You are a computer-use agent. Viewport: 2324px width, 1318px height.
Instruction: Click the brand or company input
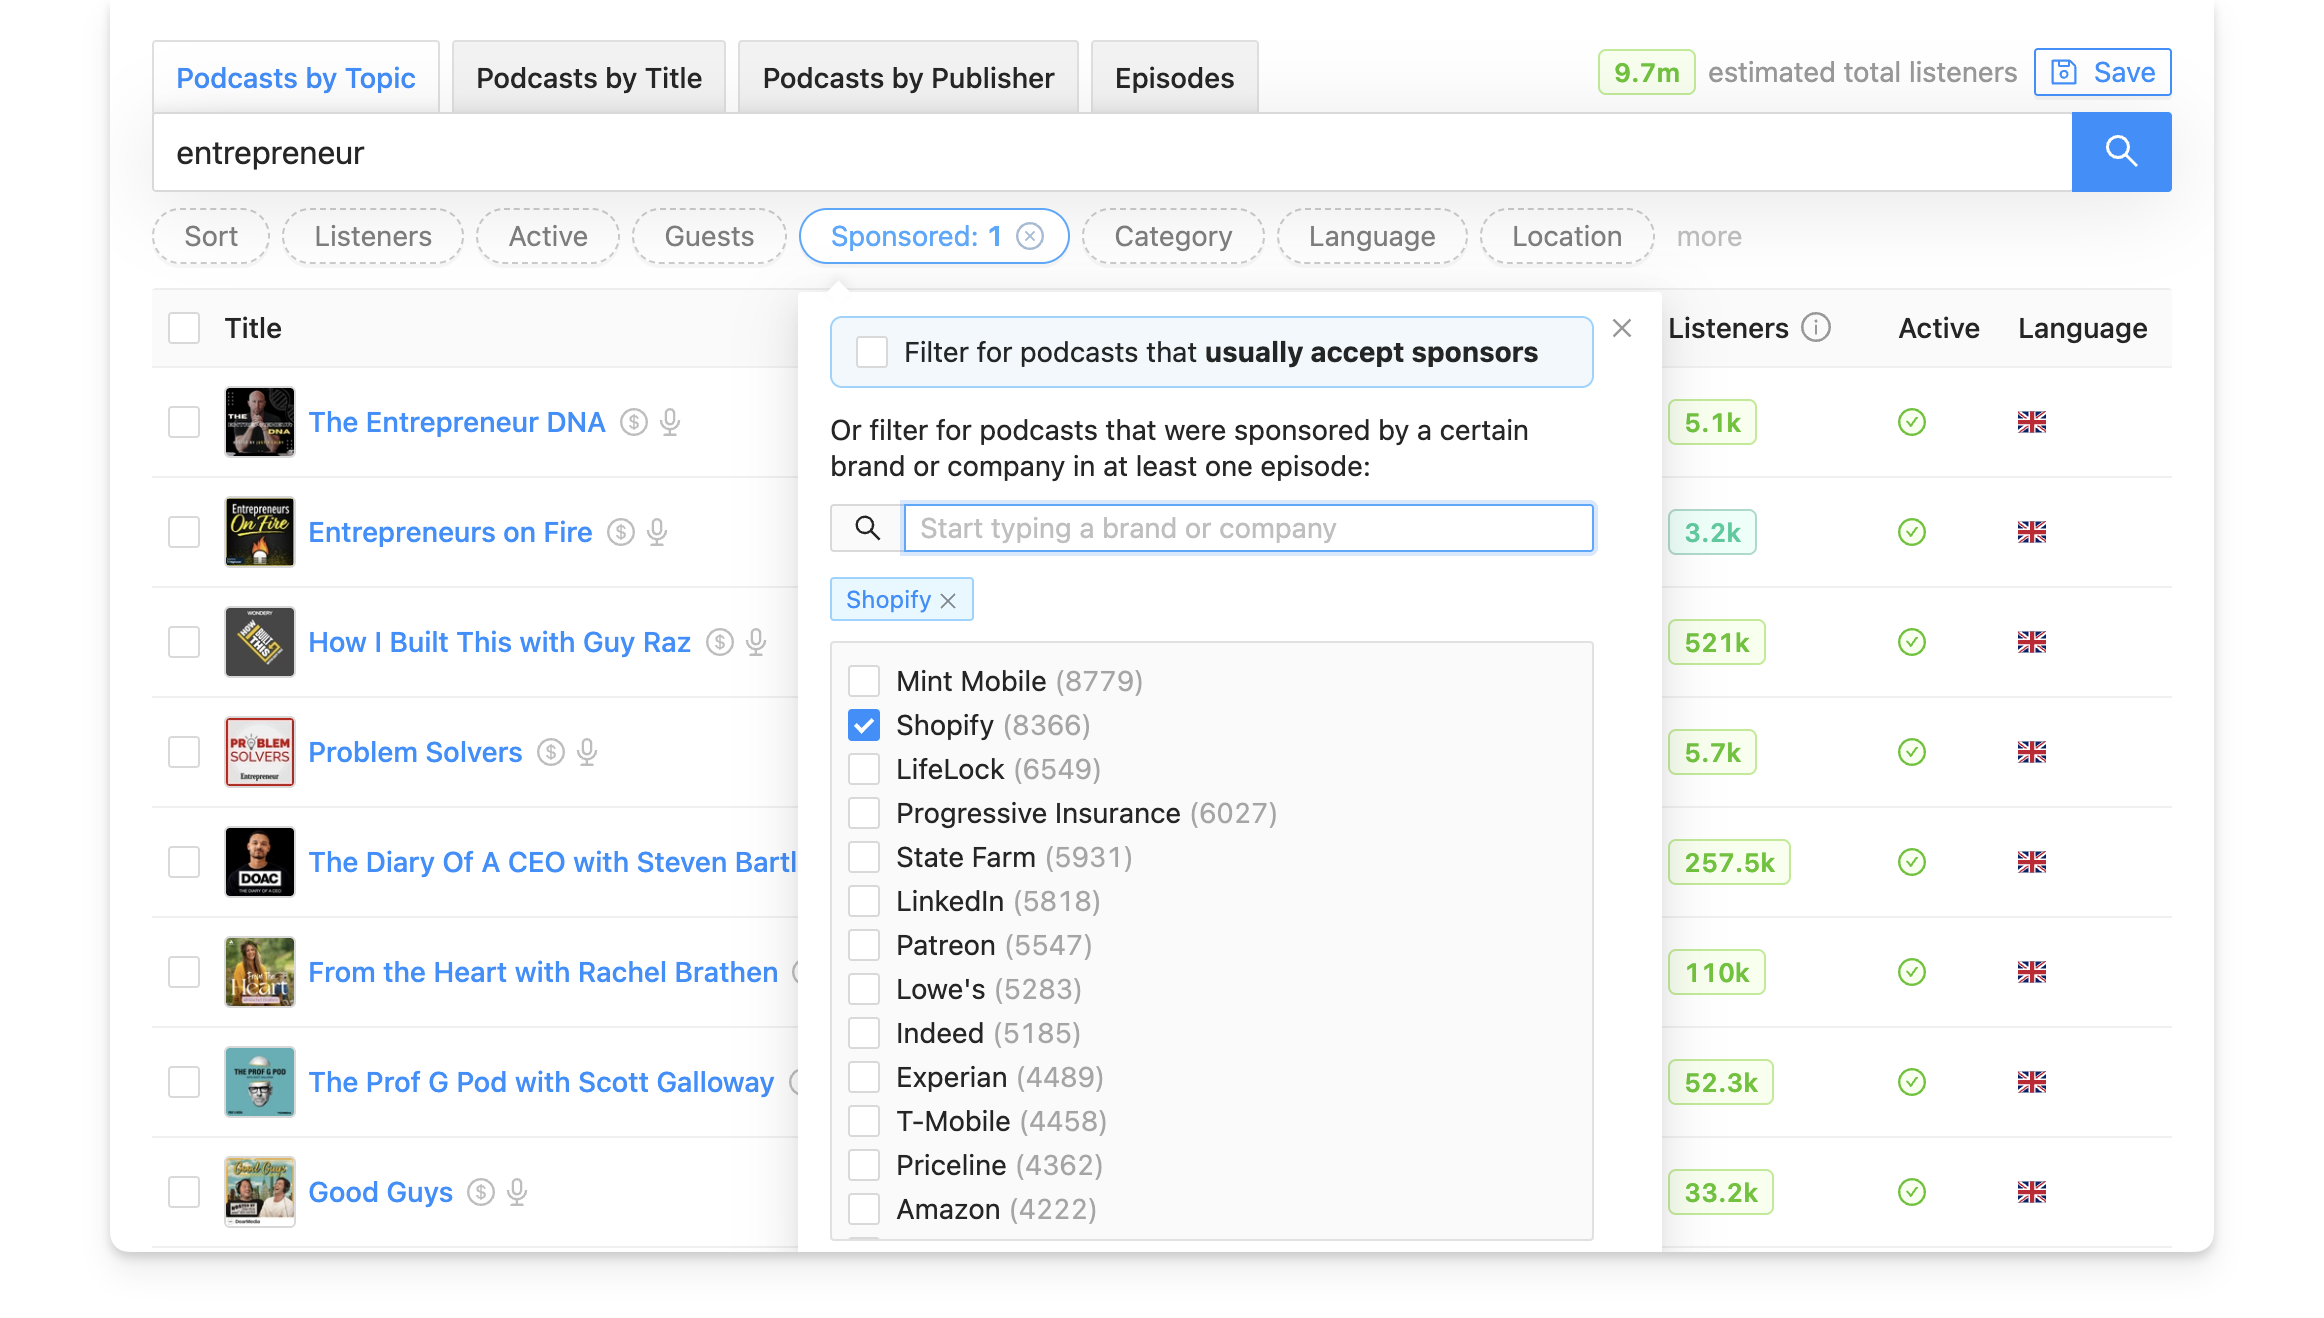coord(1248,528)
